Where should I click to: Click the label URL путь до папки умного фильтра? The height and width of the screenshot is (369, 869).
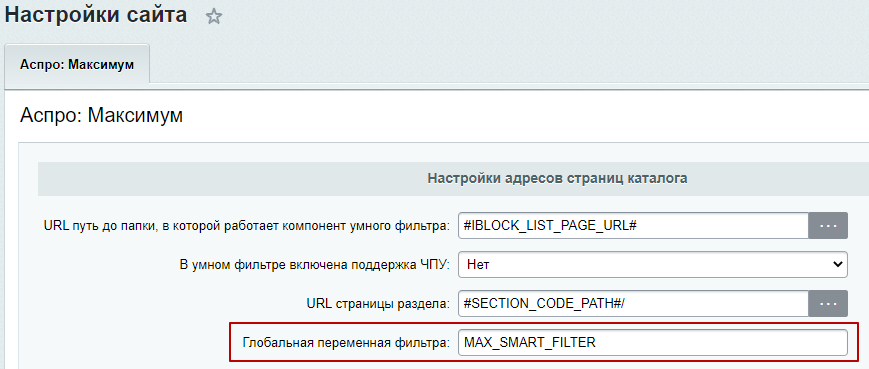point(247,227)
